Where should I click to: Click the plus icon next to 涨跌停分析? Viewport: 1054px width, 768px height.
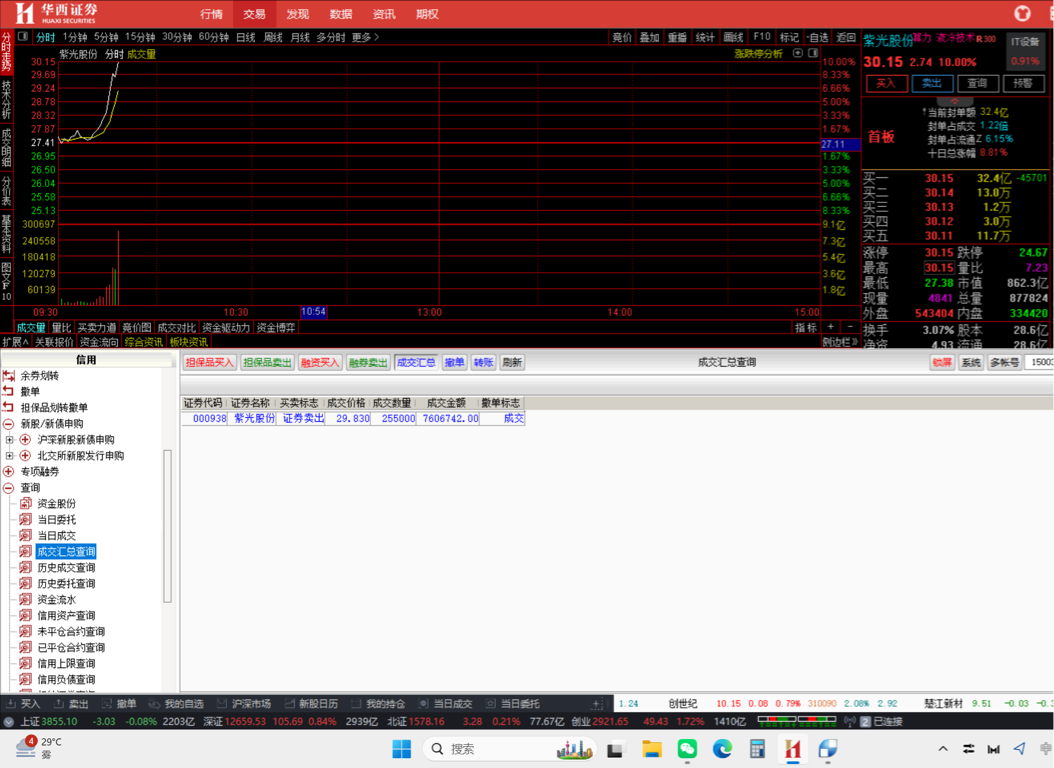pos(798,53)
